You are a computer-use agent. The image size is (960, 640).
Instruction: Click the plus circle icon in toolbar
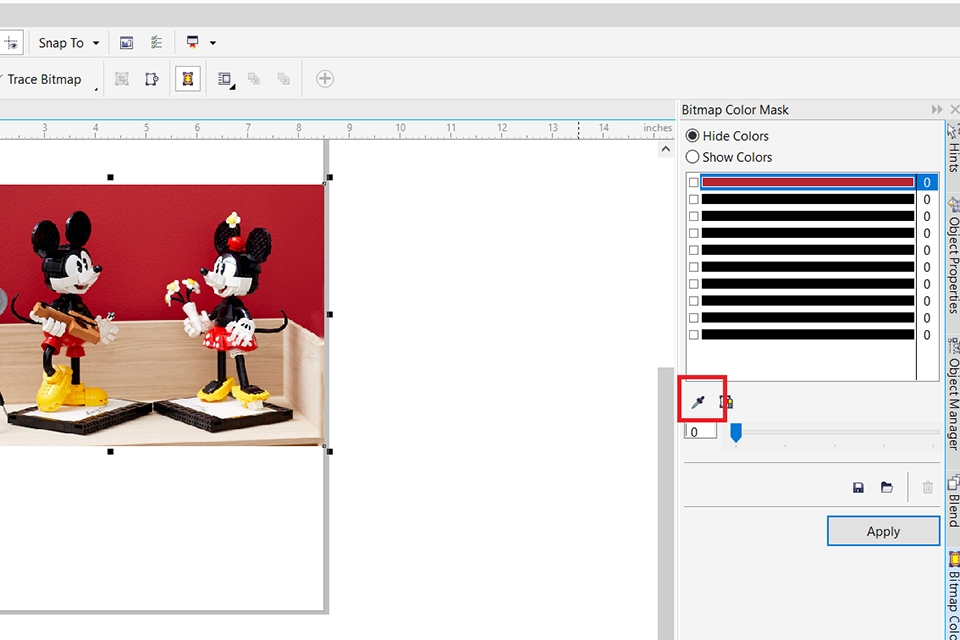pyautogui.click(x=324, y=79)
